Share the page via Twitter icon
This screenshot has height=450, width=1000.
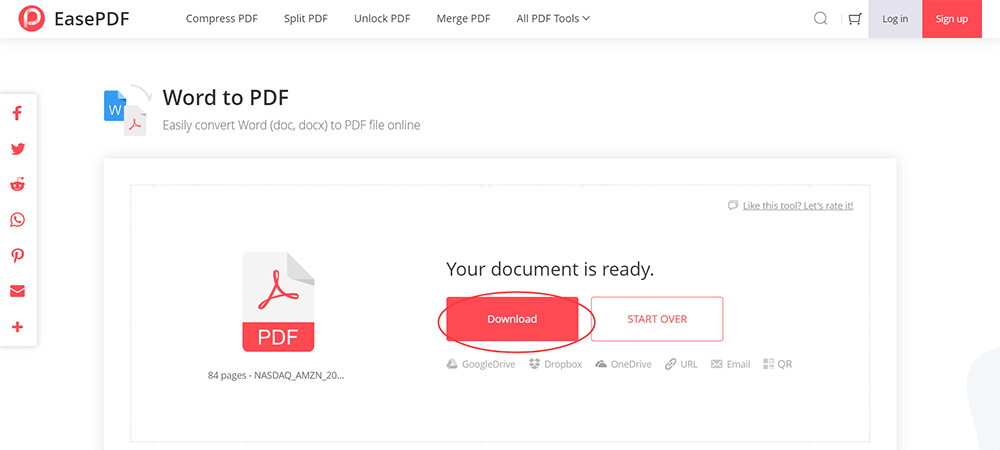(17, 149)
